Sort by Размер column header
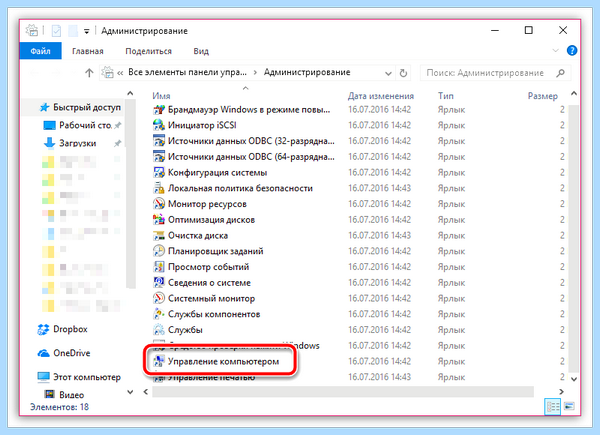 543,96
